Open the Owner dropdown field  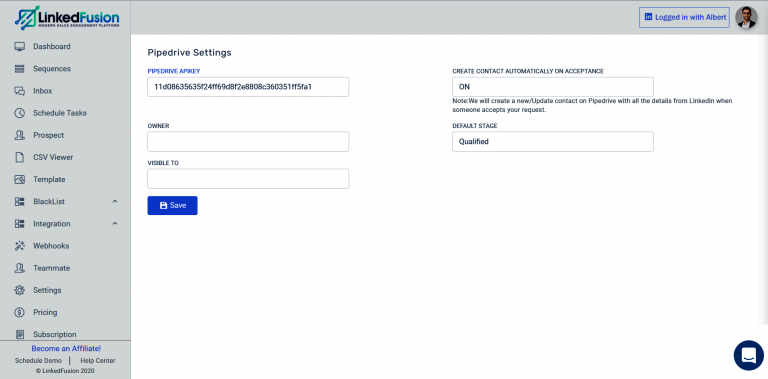pyautogui.click(x=248, y=142)
